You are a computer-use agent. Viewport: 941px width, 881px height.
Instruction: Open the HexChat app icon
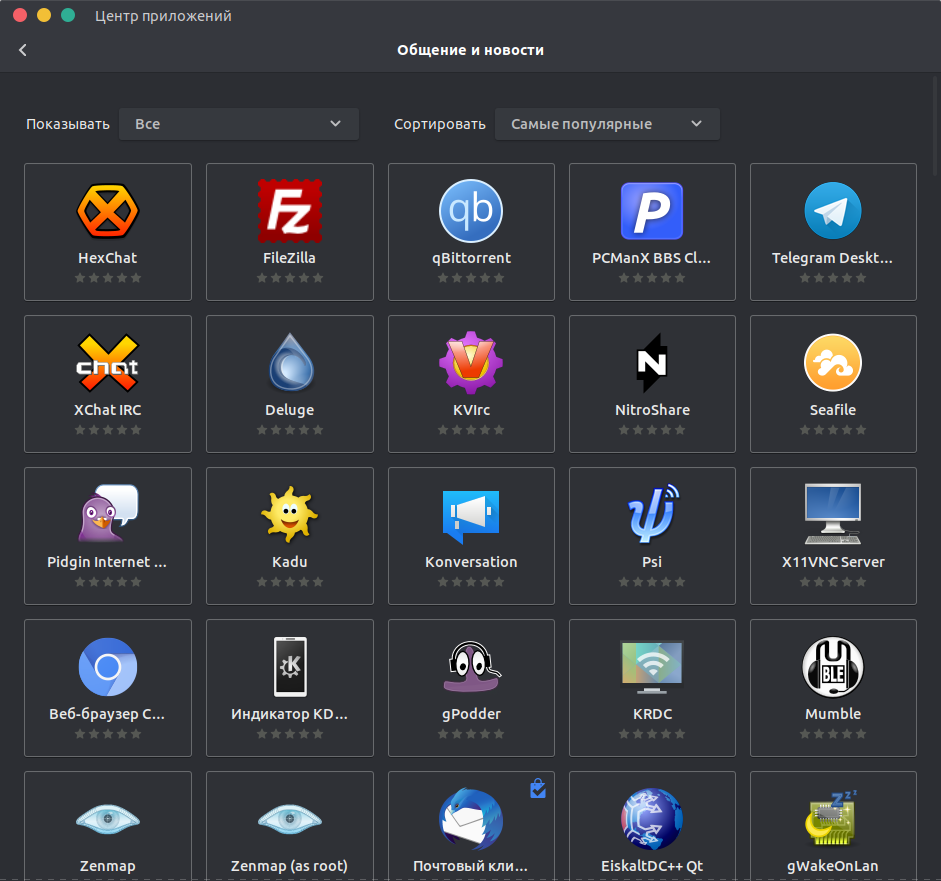(108, 211)
